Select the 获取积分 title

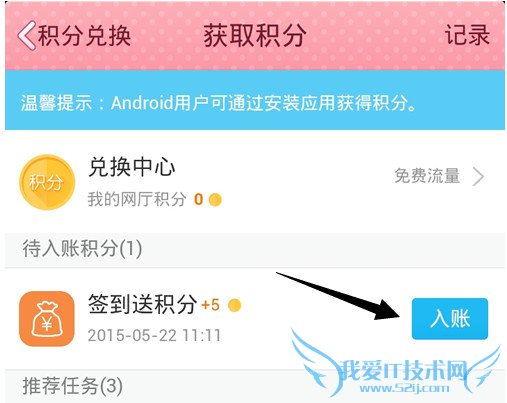pyautogui.click(x=255, y=35)
